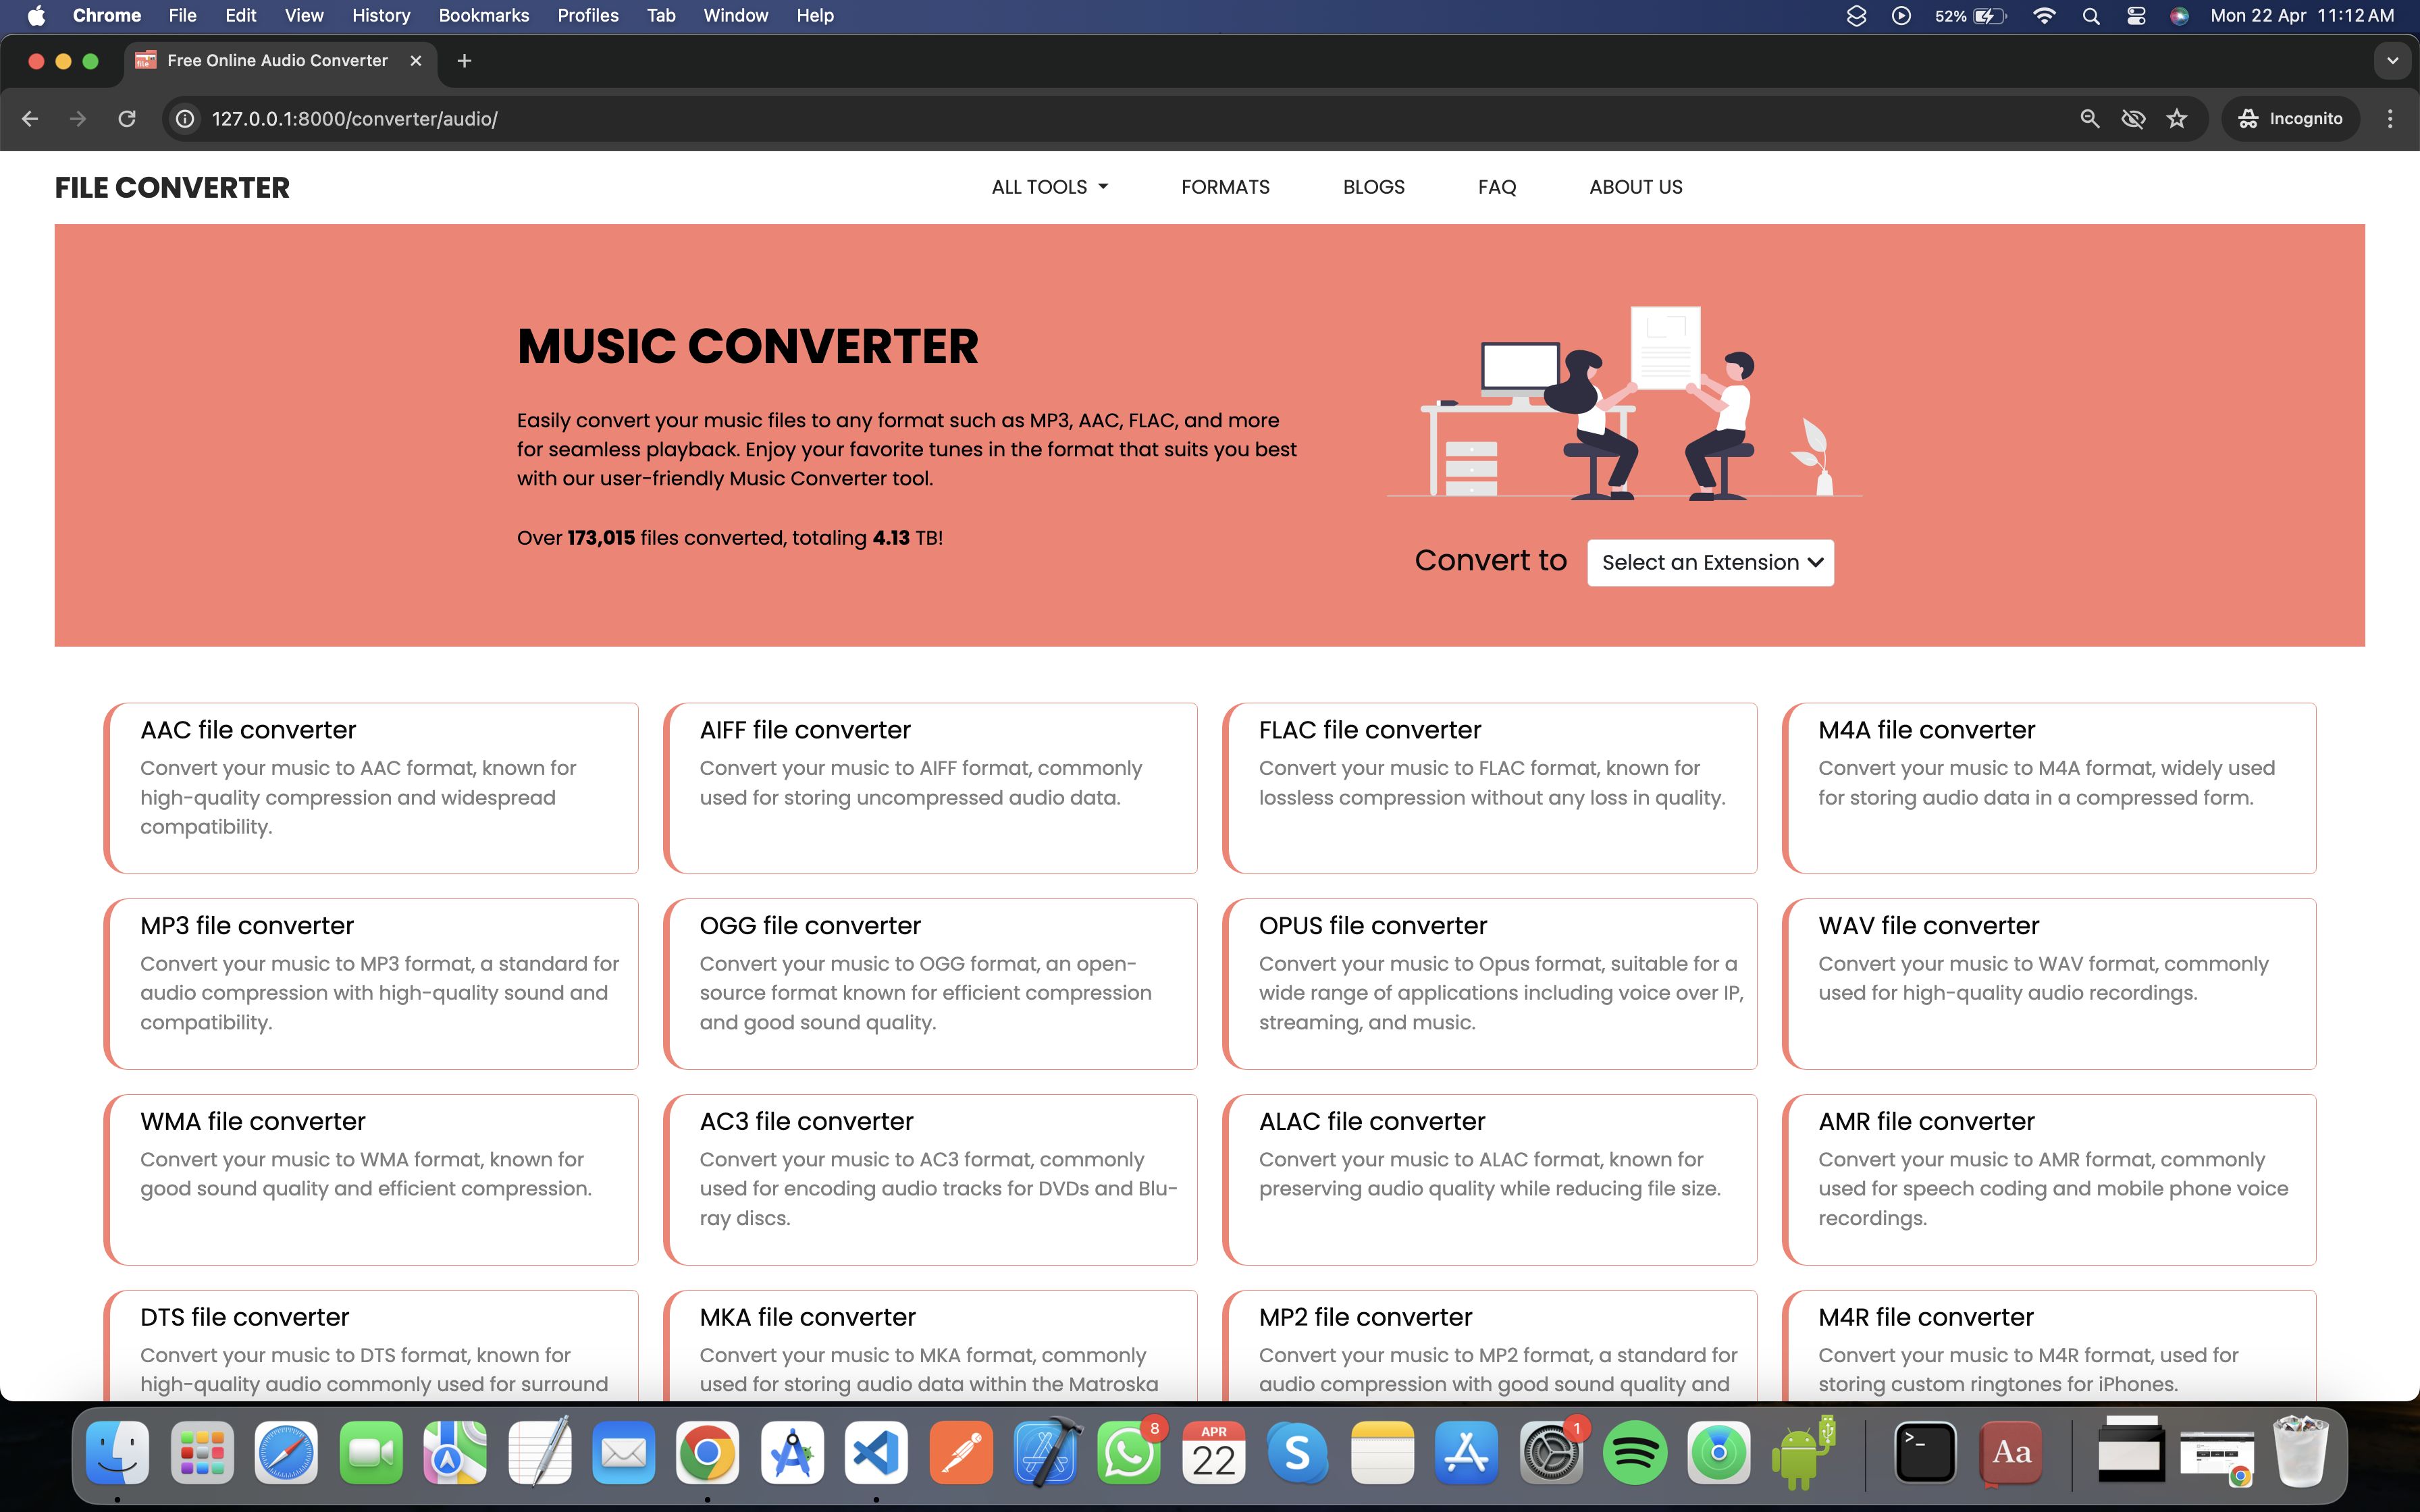Go to the ABOUT US page
2420x1512 pixels.
tap(1635, 187)
